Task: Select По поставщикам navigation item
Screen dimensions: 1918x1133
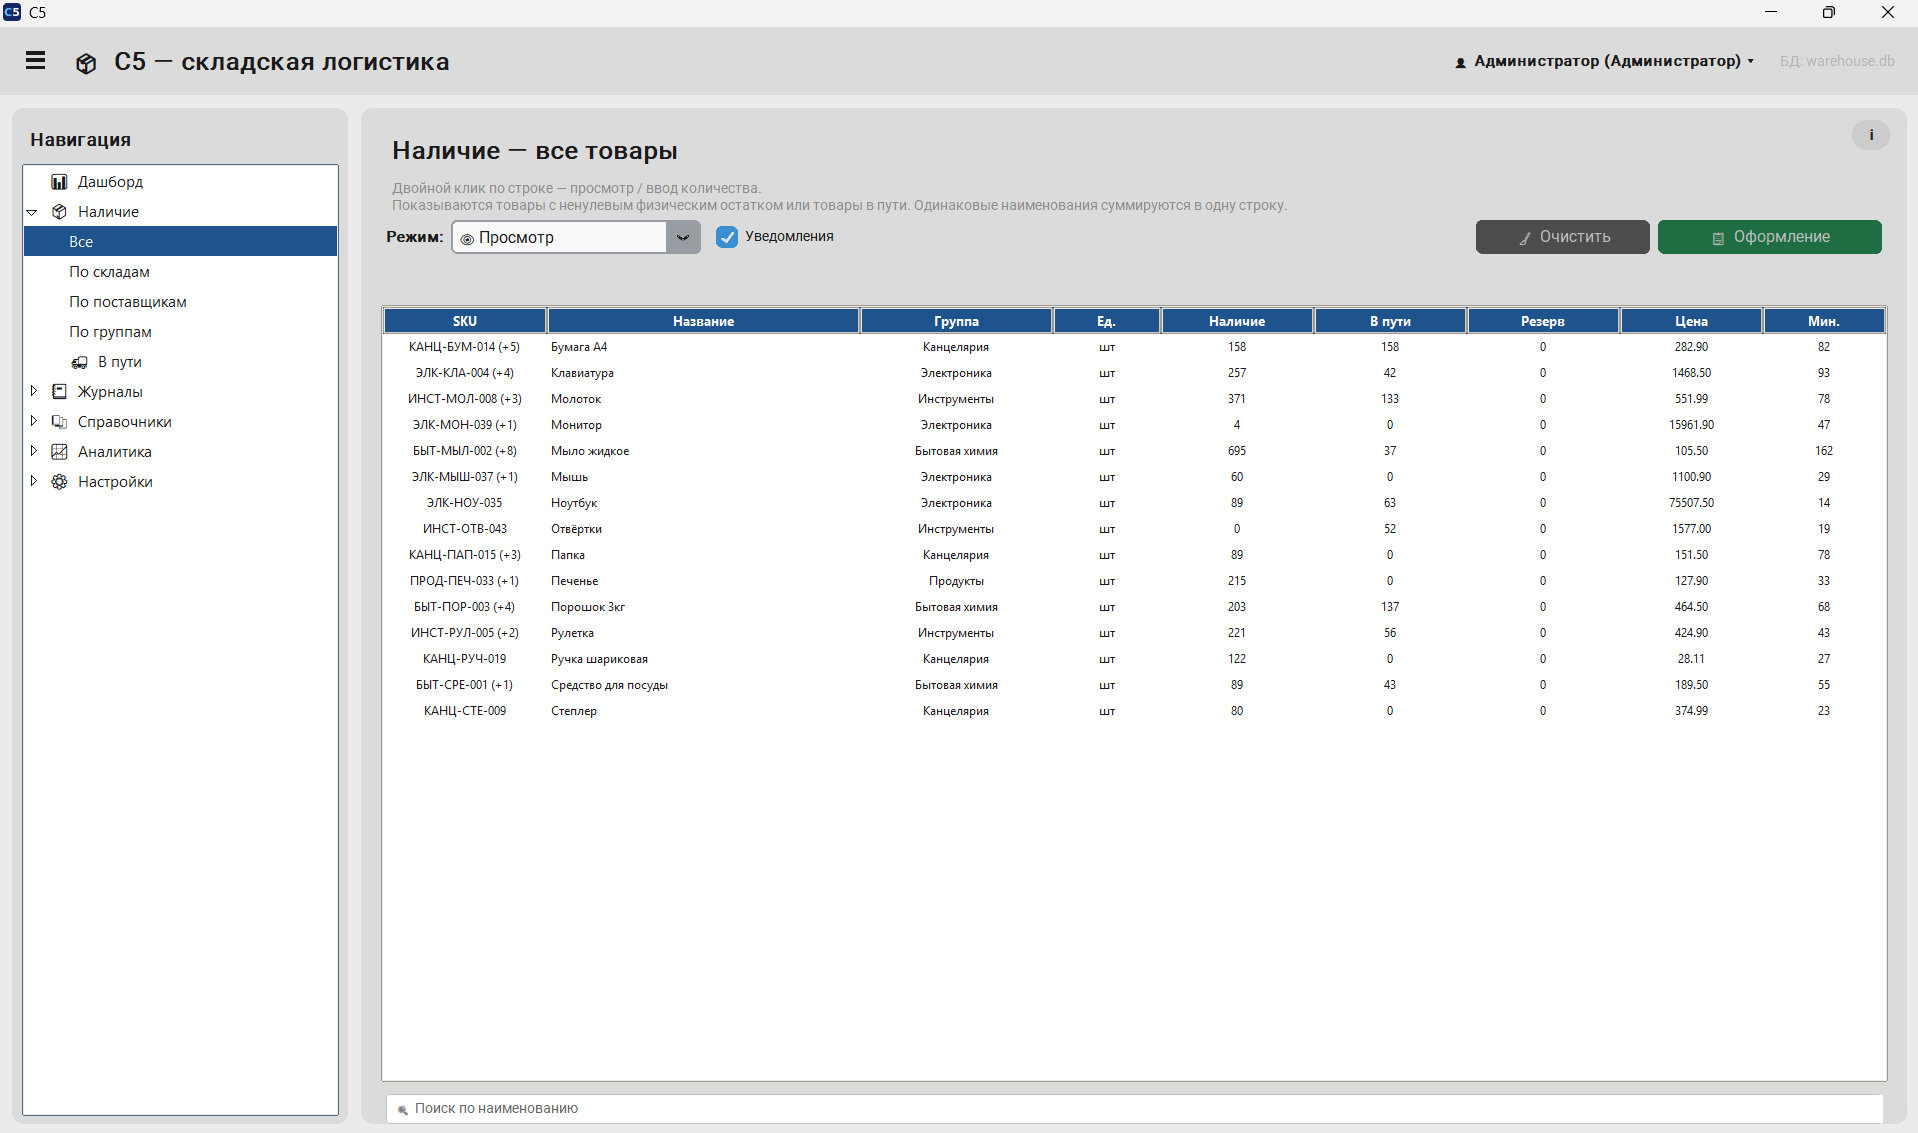Action: coord(128,302)
